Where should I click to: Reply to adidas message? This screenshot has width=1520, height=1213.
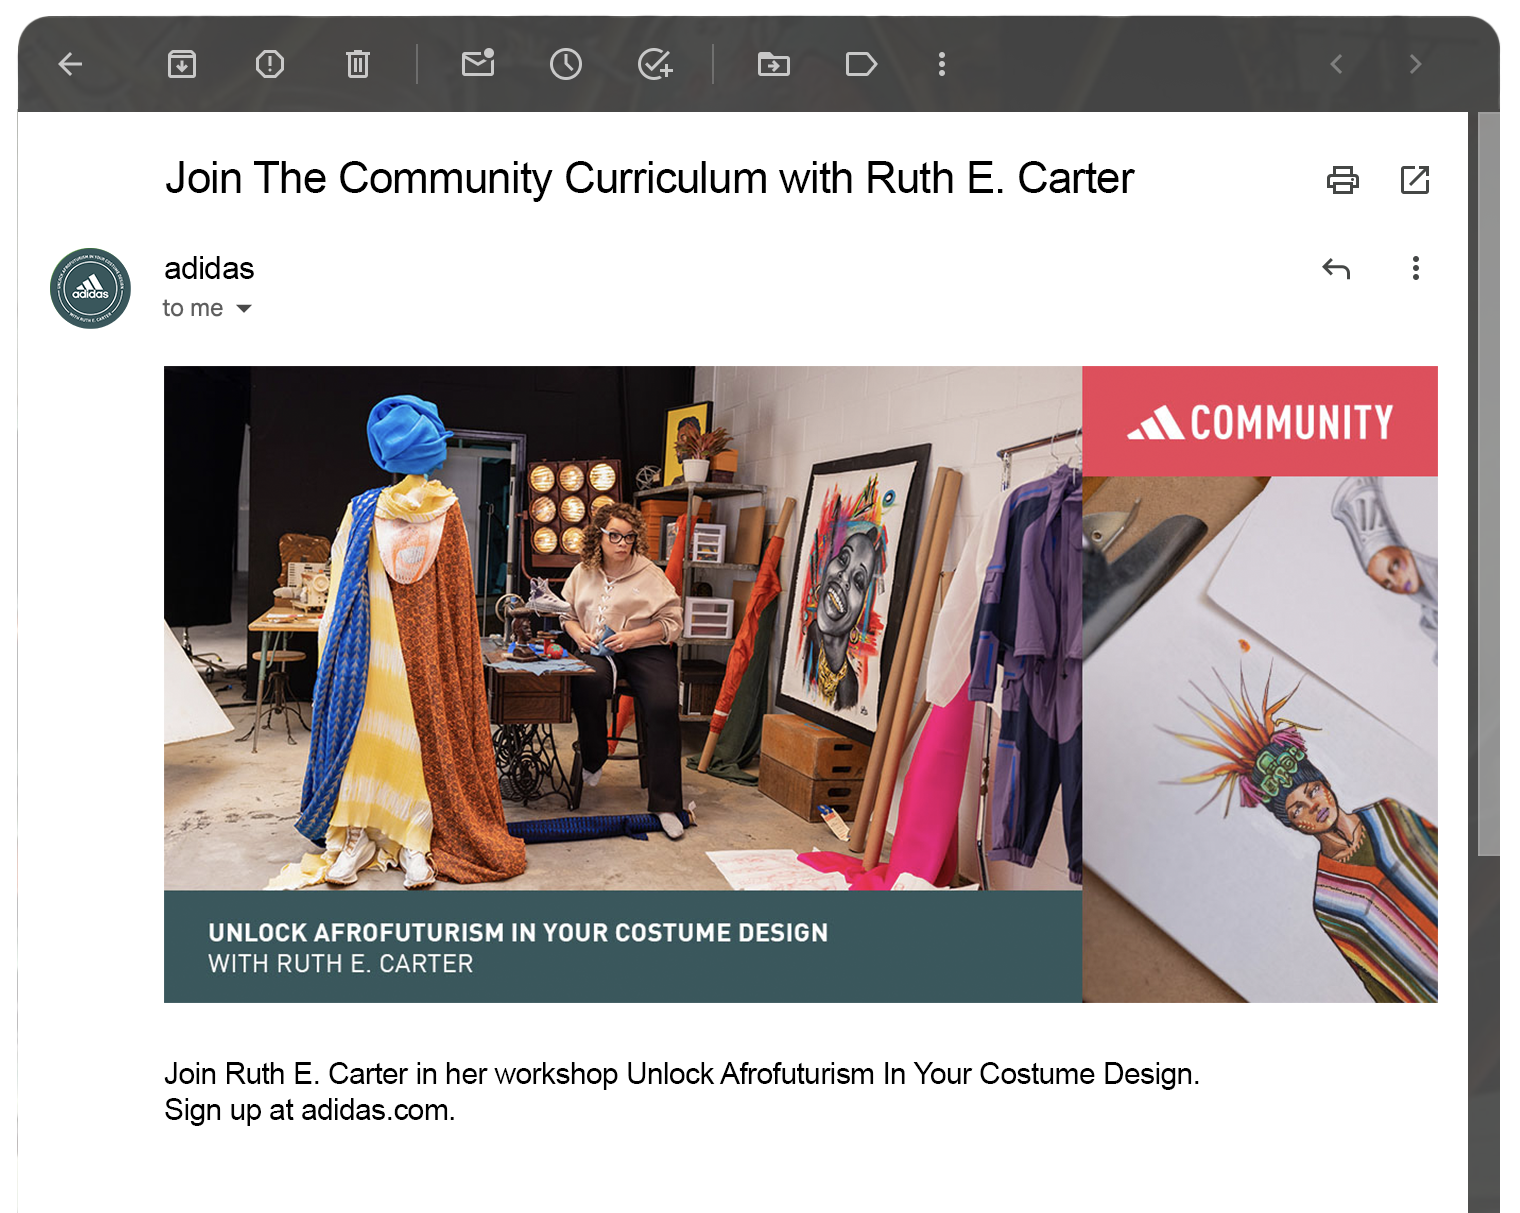1336,268
